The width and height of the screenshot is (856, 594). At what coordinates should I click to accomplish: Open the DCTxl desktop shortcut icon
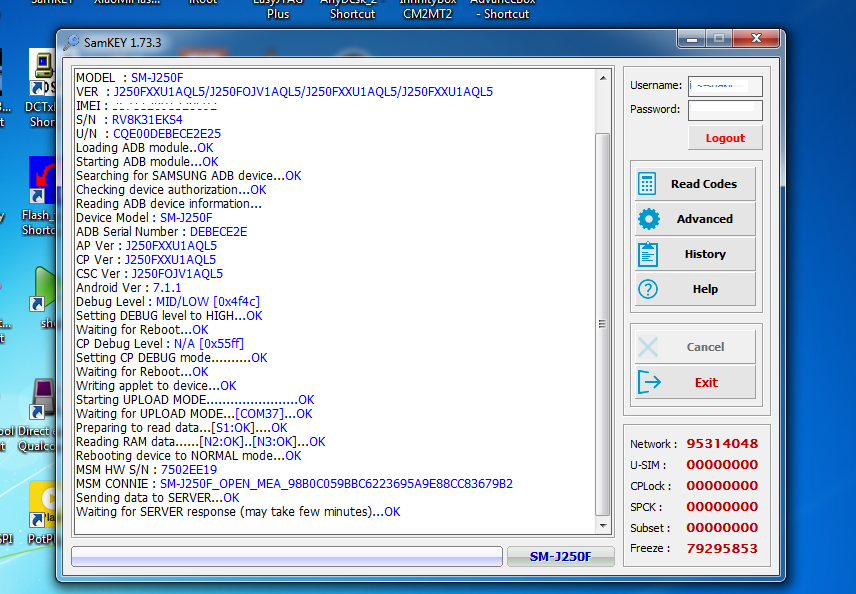(x=41, y=73)
